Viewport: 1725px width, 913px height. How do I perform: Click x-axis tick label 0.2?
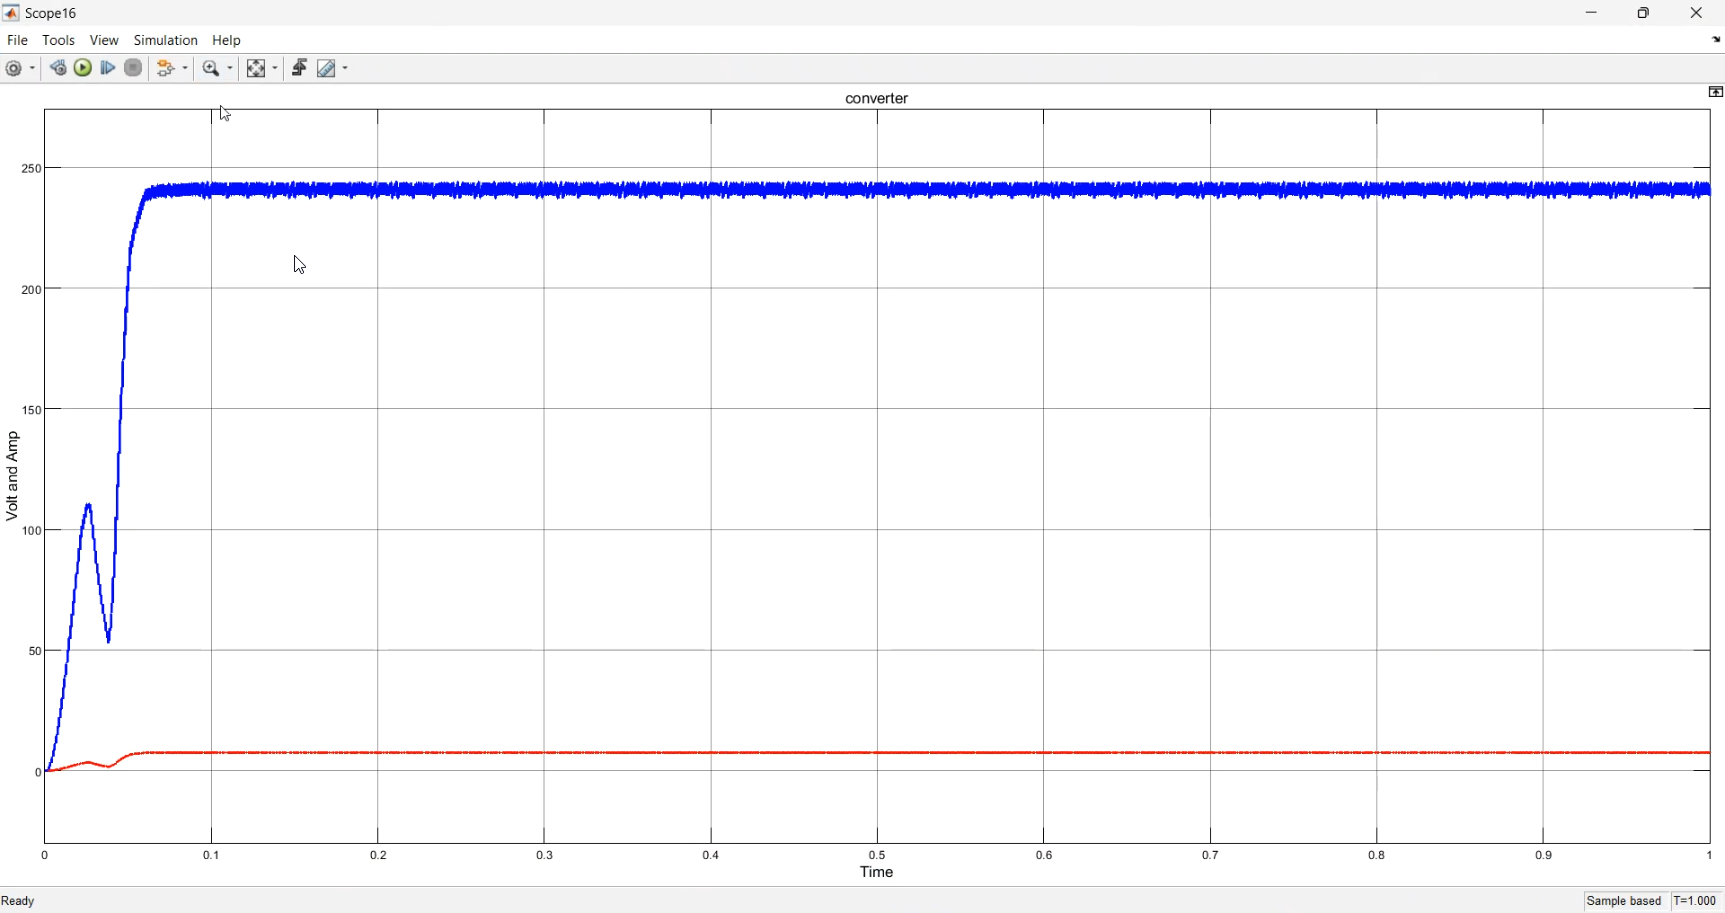(x=378, y=855)
